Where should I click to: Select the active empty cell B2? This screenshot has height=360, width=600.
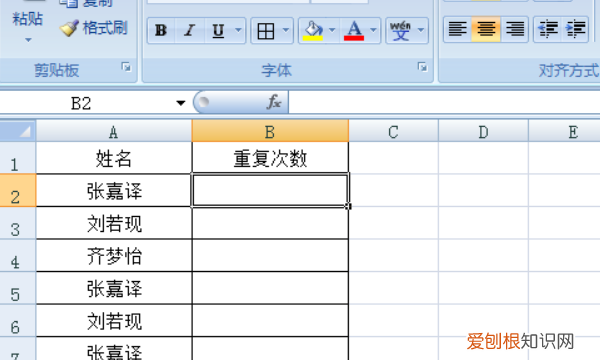[270, 191]
